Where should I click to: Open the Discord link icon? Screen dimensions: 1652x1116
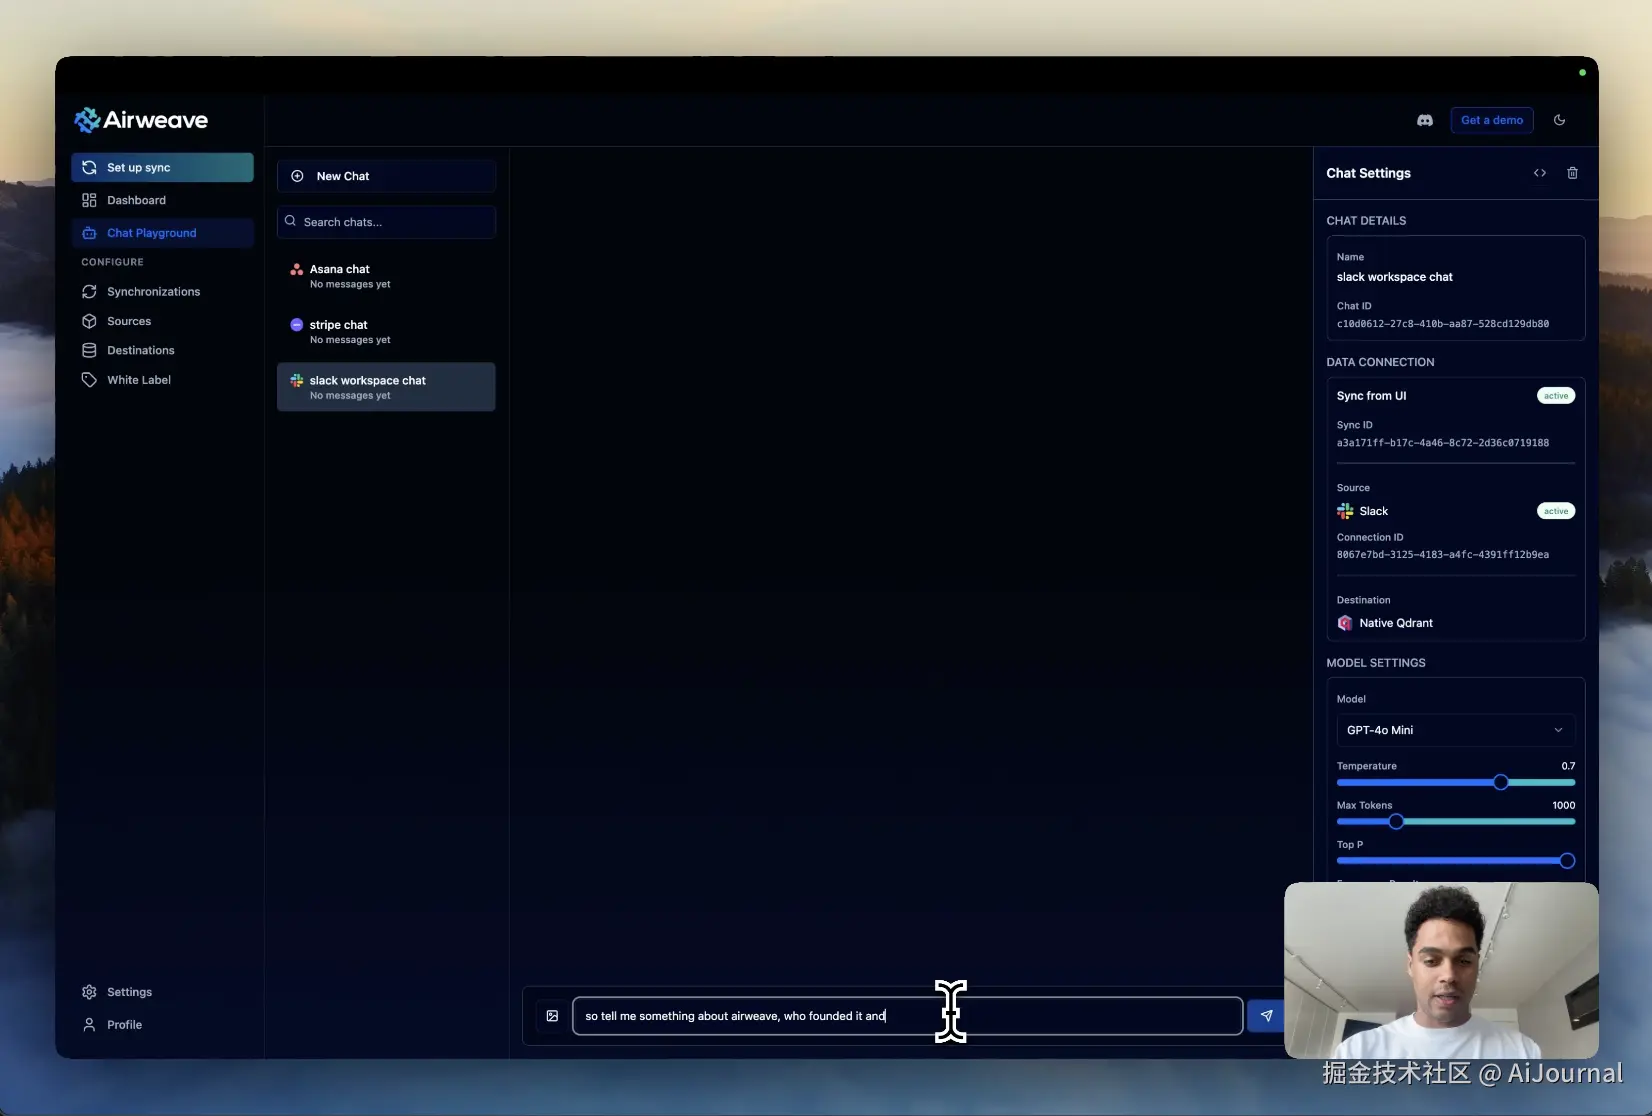coord(1425,120)
